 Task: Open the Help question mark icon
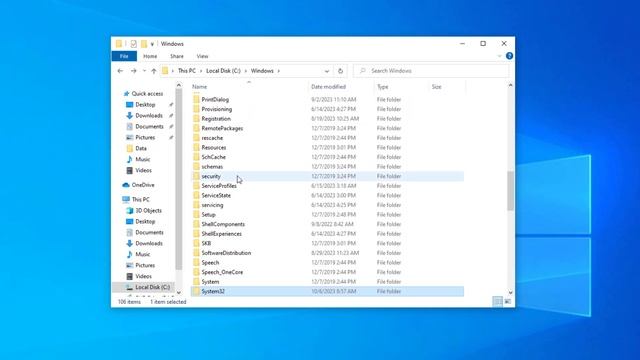509,56
